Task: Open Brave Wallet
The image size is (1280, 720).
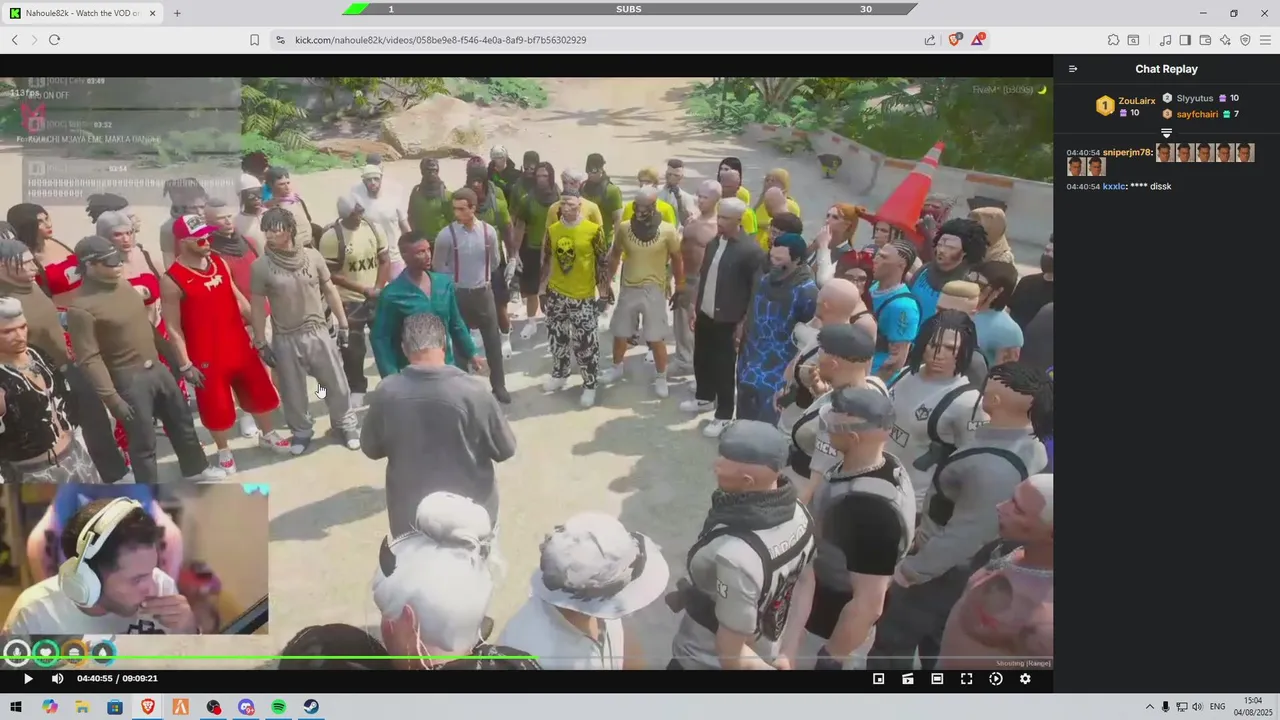Action: point(1205,40)
